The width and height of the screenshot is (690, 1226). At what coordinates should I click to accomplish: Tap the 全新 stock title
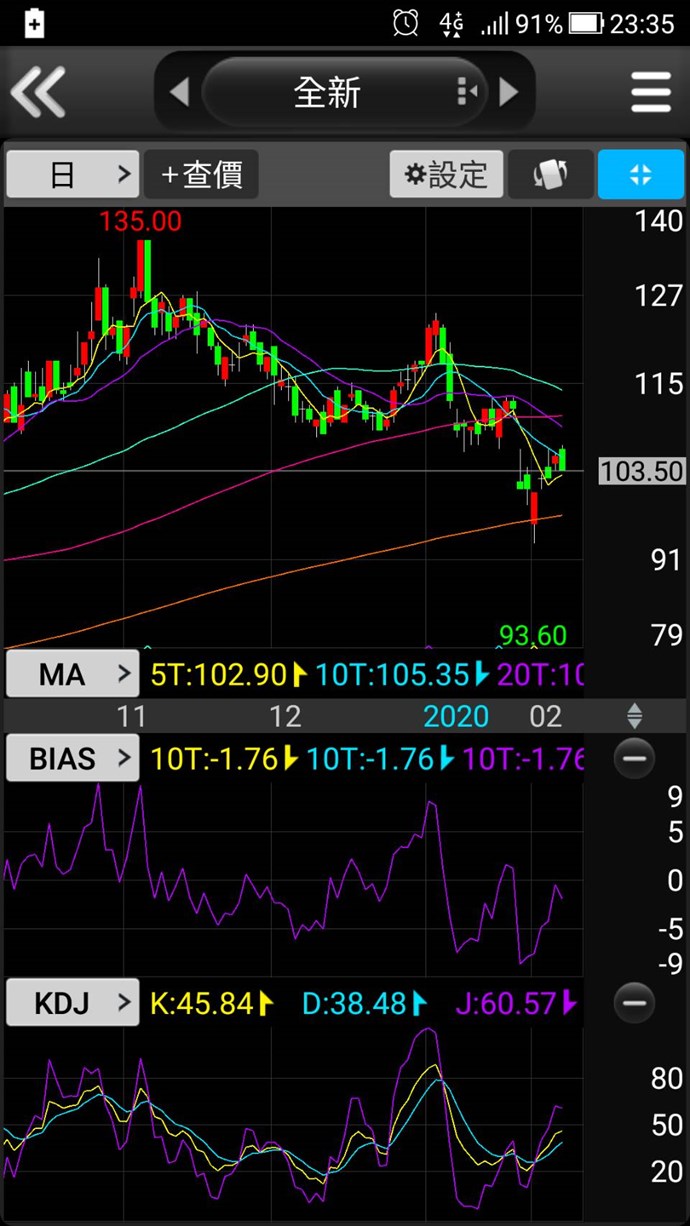click(x=327, y=93)
